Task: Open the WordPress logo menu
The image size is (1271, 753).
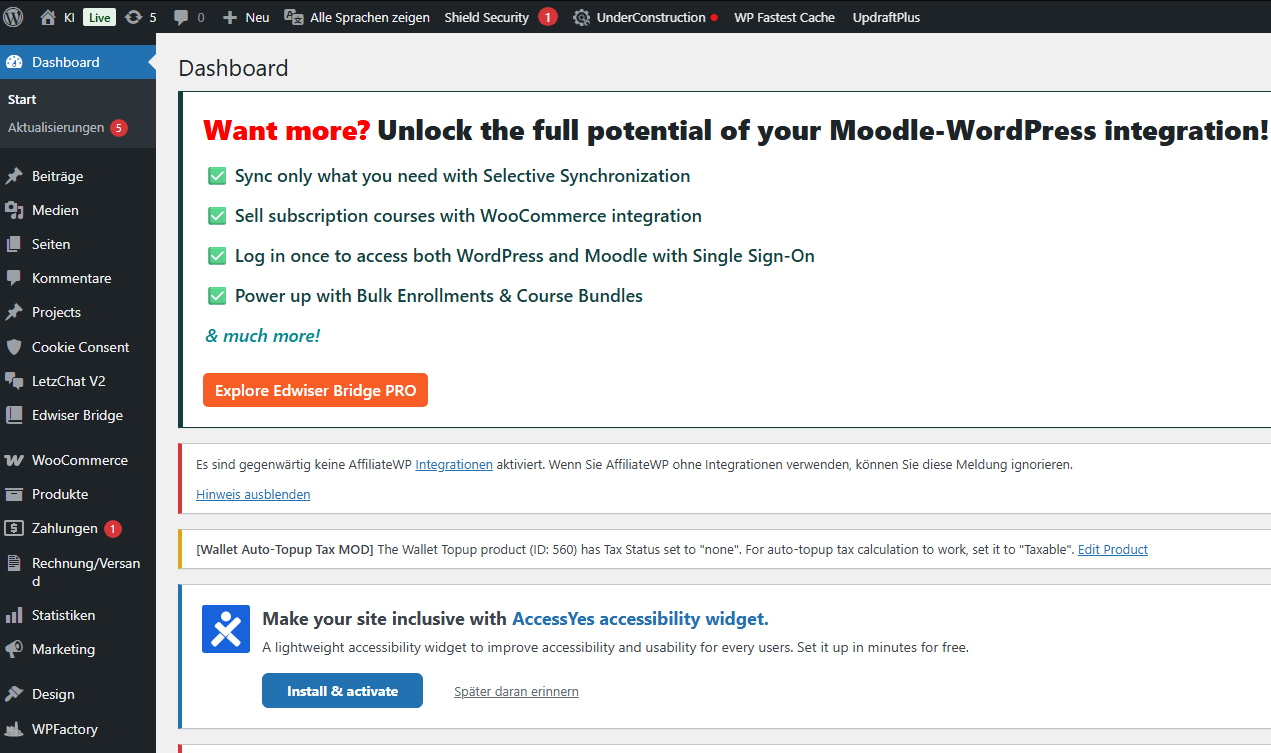Action: pyautogui.click(x=13, y=17)
